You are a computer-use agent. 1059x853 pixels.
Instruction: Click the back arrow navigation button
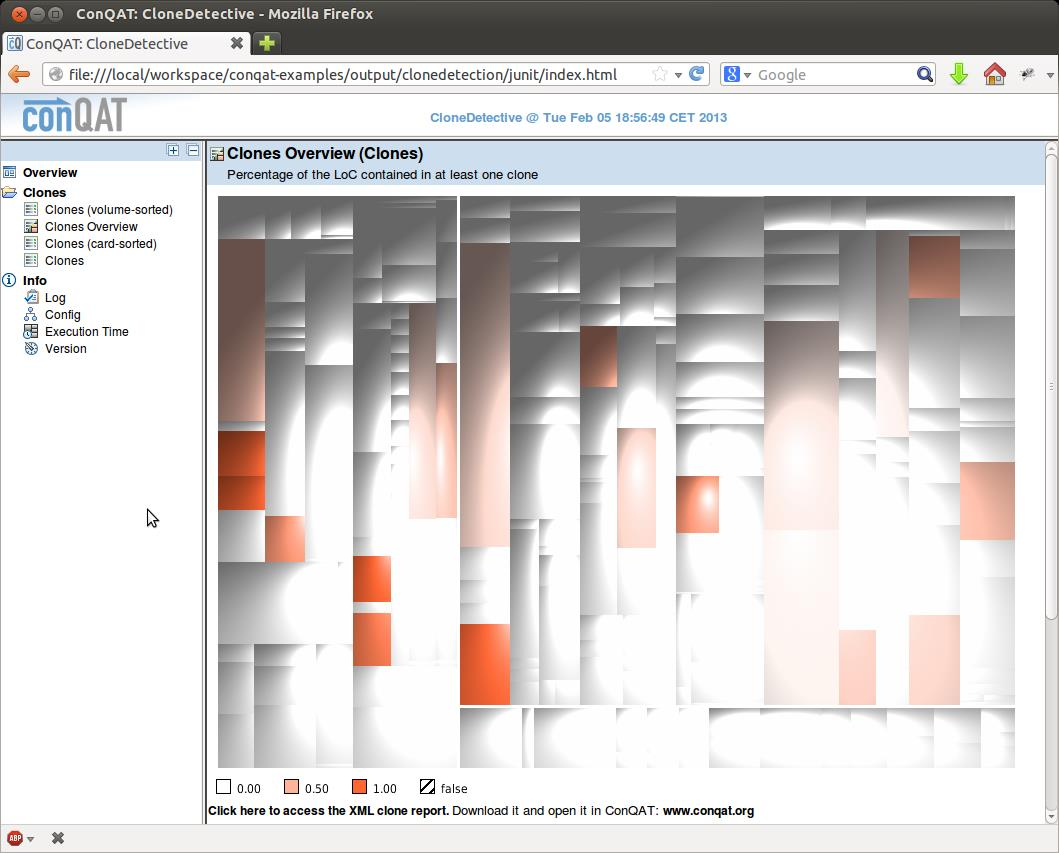[19, 74]
